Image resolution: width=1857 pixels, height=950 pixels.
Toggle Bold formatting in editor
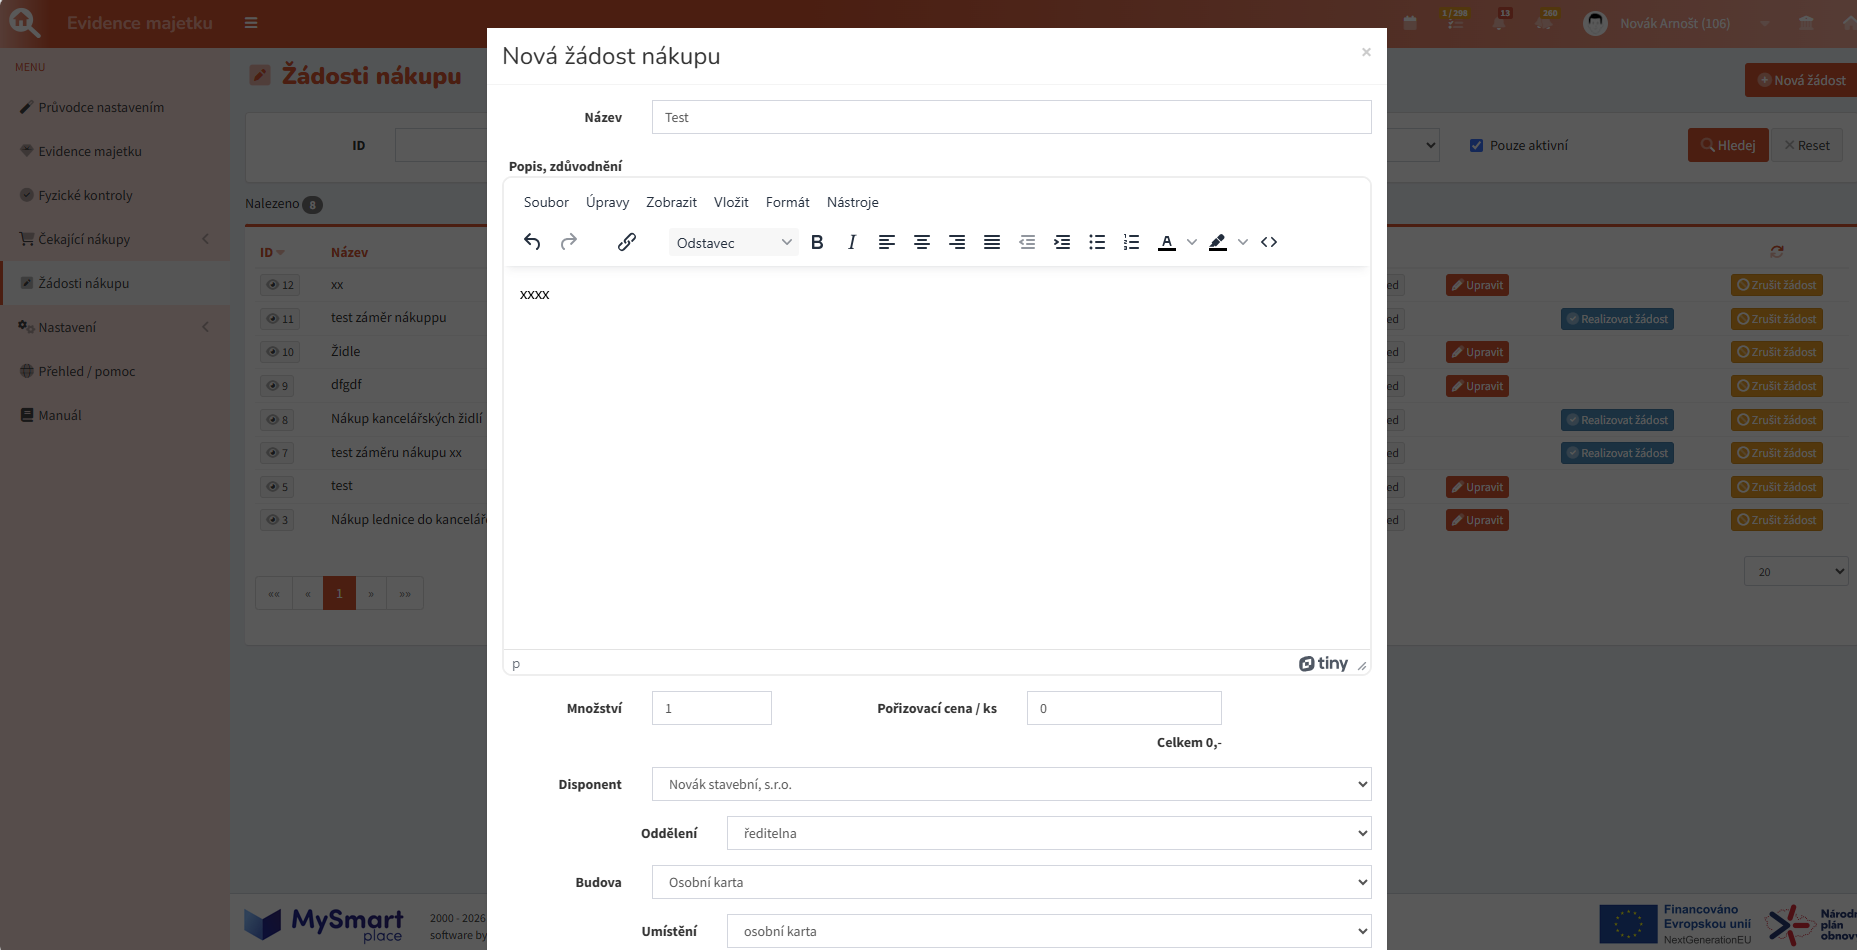pos(817,242)
